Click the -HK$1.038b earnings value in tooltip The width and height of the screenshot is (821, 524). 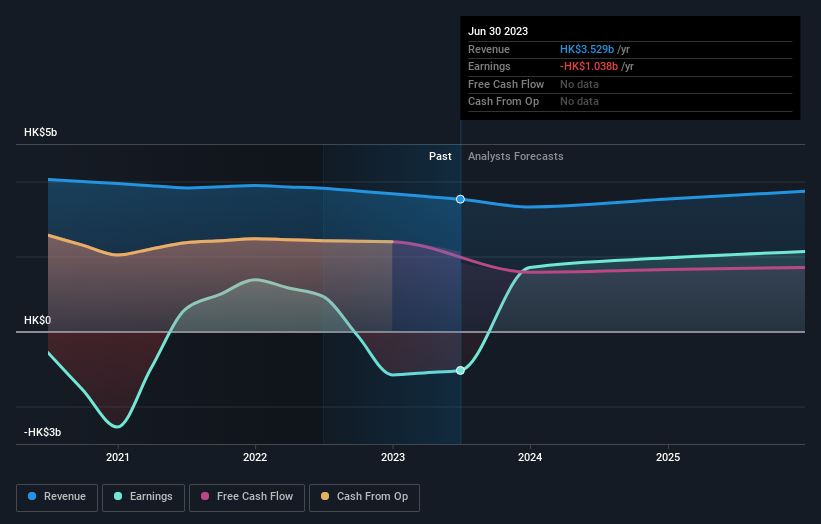pyautogui.click(x=589, y=66)
